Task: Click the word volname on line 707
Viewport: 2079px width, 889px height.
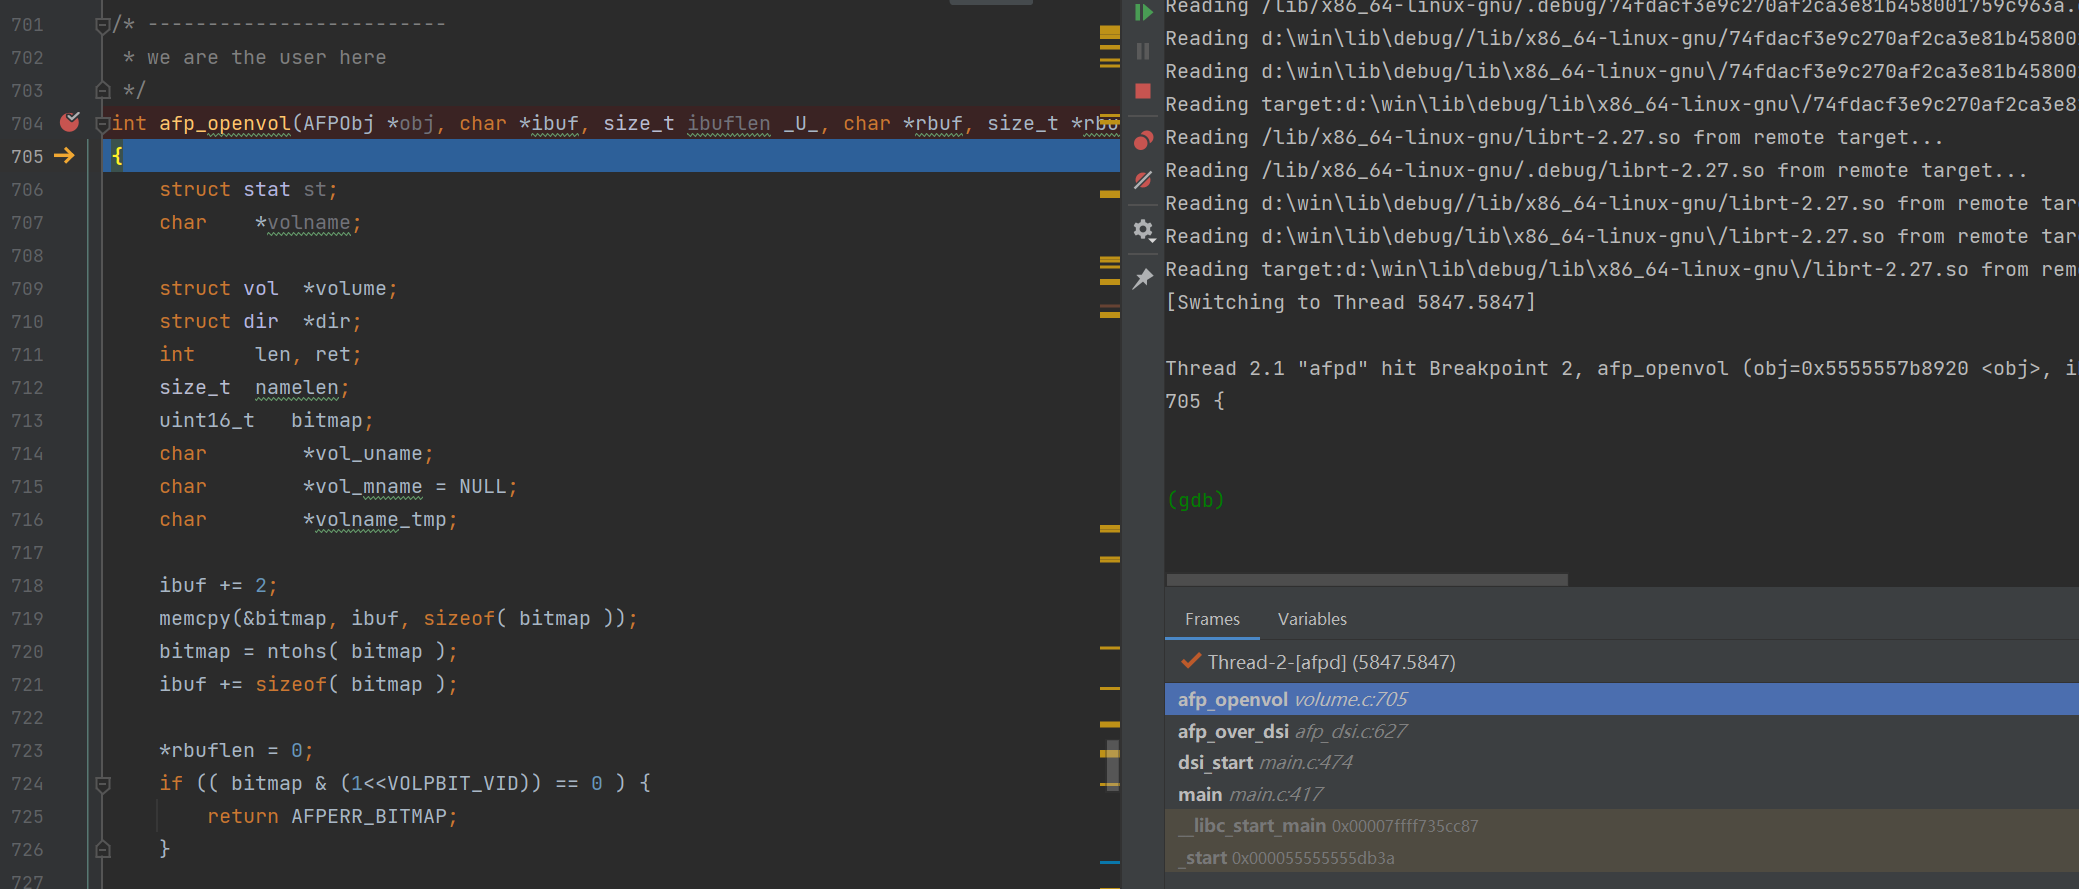Action: coord(309,223)
